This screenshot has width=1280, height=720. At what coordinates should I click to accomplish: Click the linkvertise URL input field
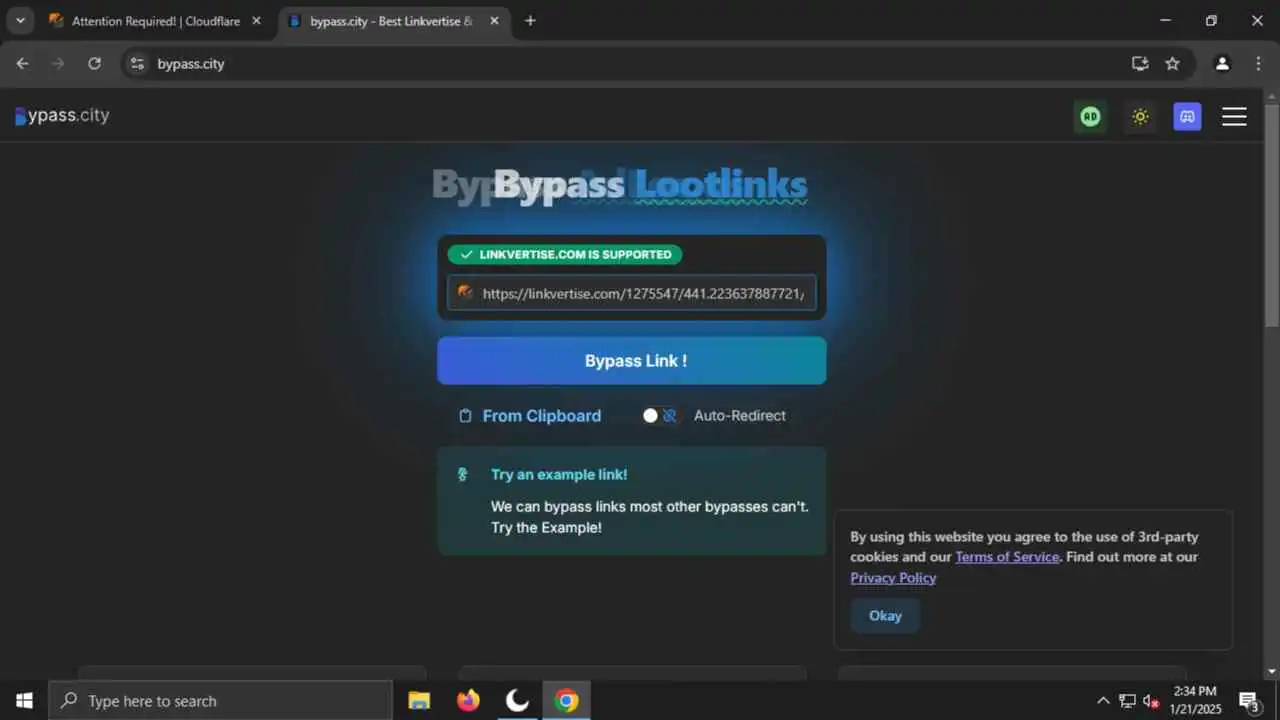pos(632,293)
